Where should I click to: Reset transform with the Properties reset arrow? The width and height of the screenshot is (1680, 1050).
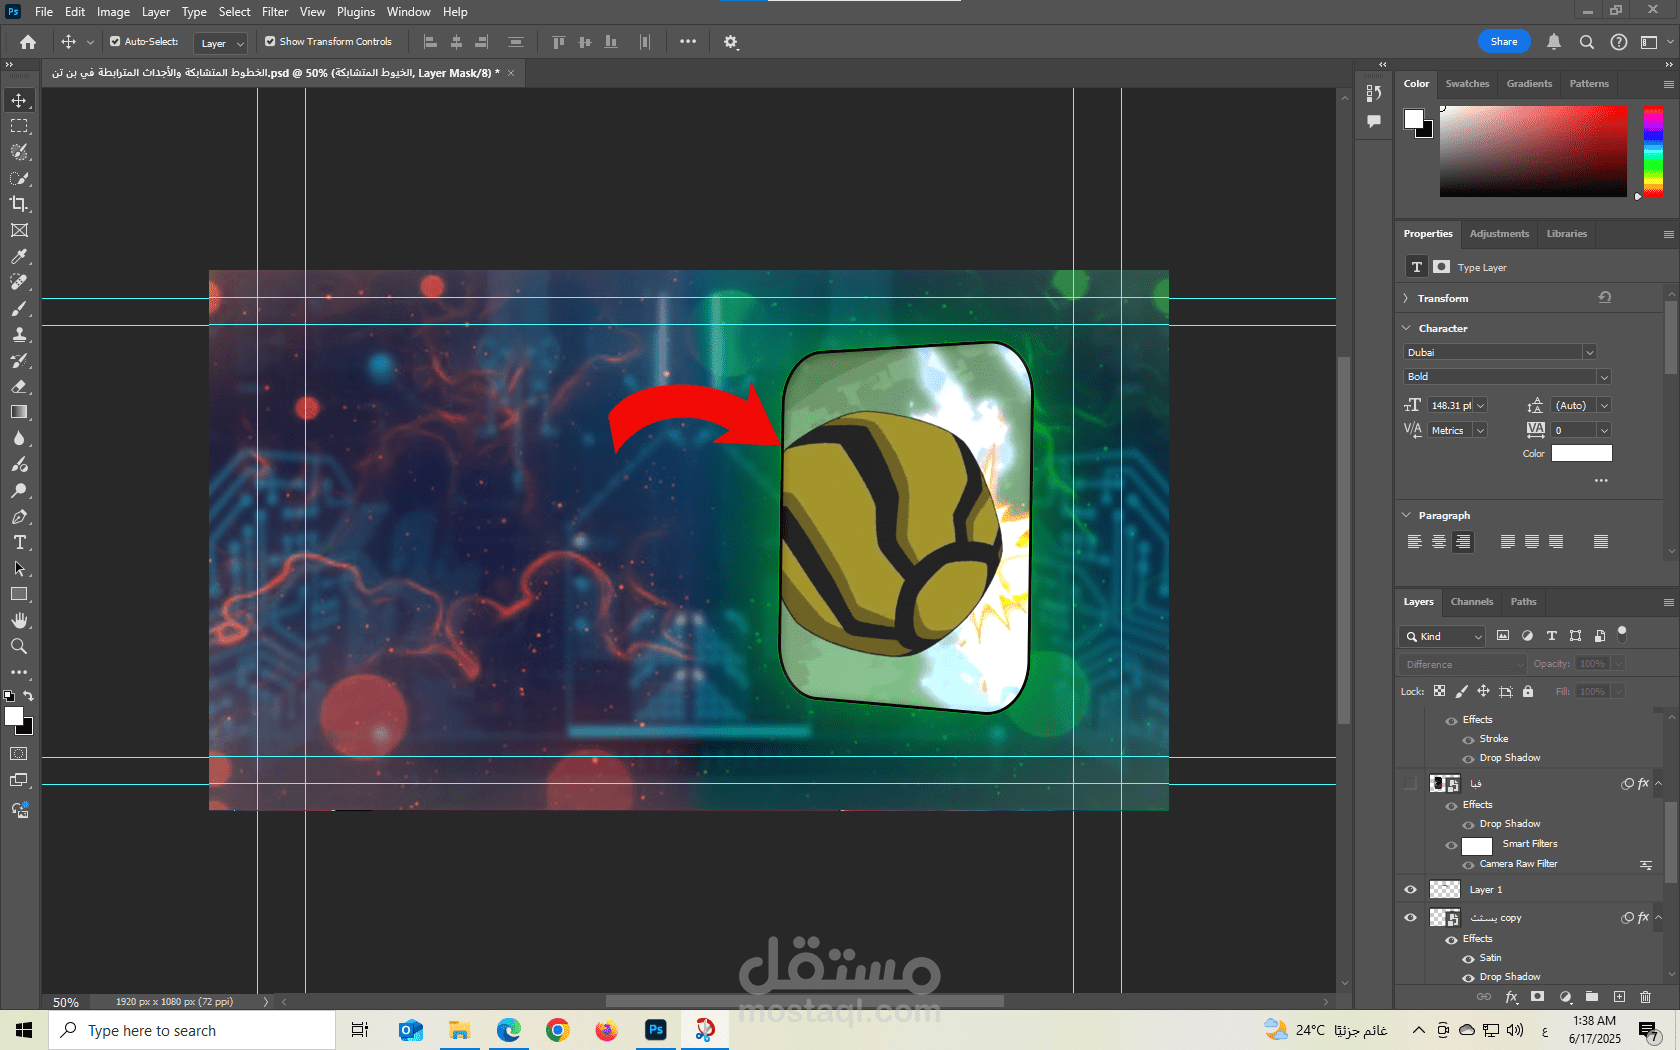click(1604, 298)
